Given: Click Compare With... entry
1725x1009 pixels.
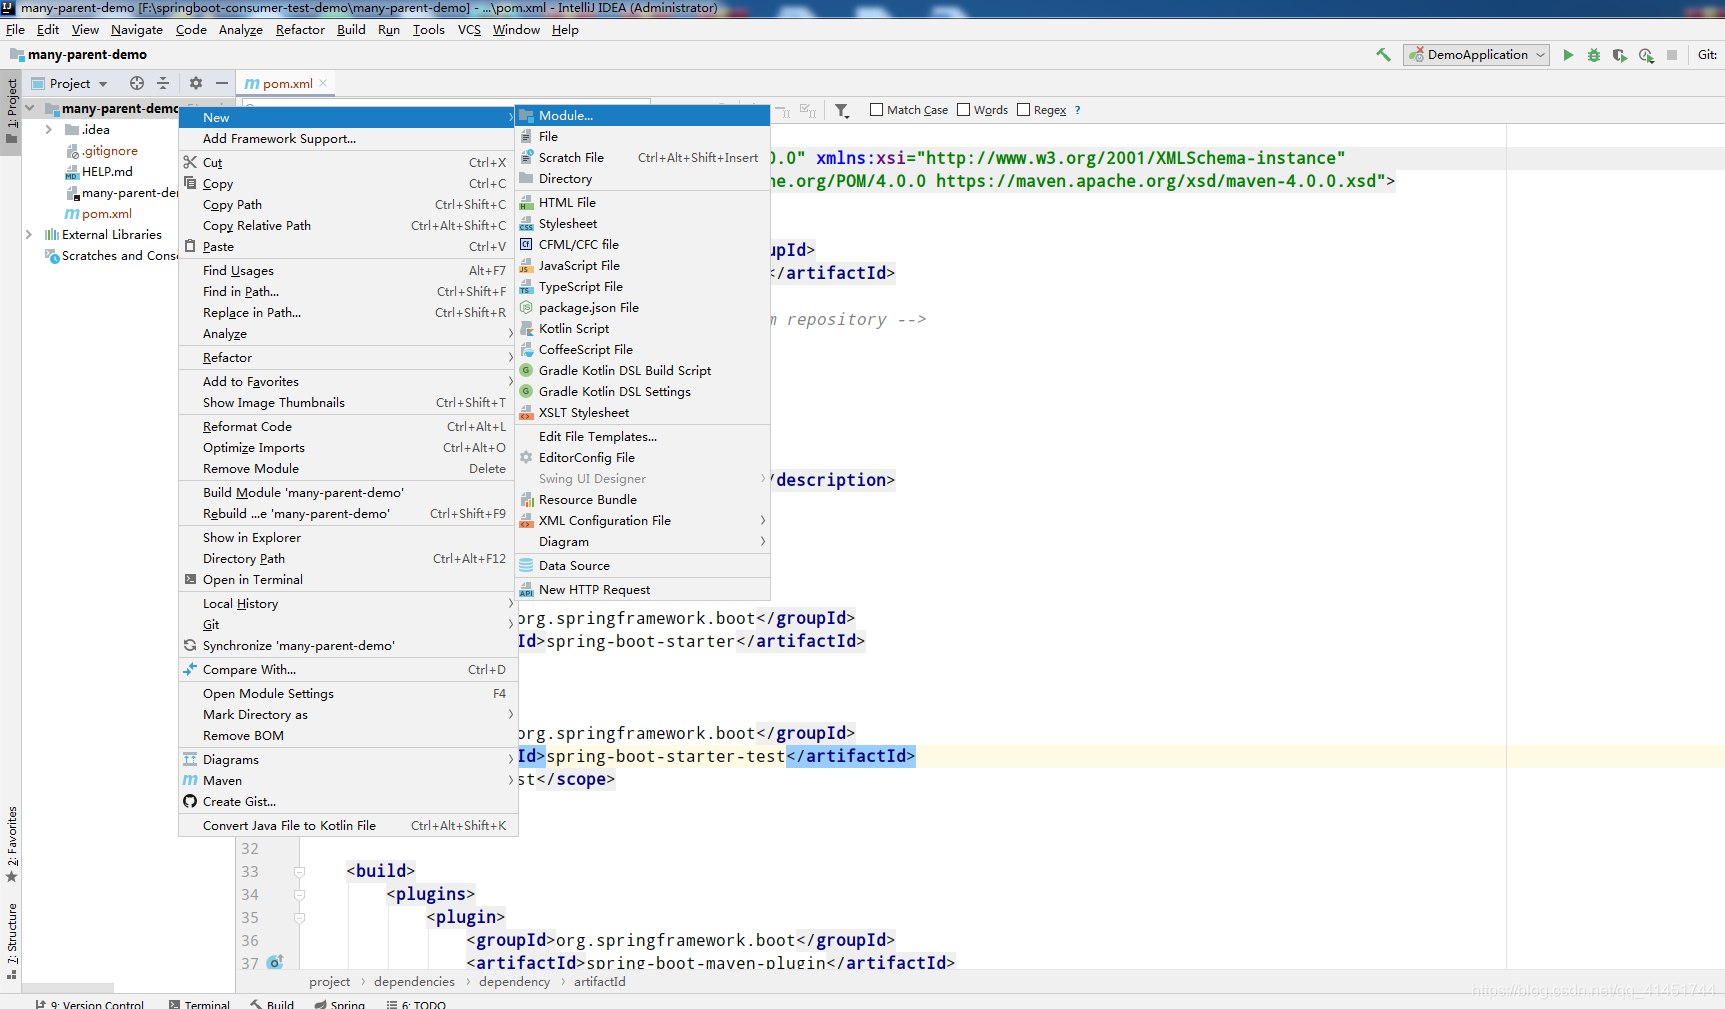Looking at the screenshot, I should coord(347,670).
